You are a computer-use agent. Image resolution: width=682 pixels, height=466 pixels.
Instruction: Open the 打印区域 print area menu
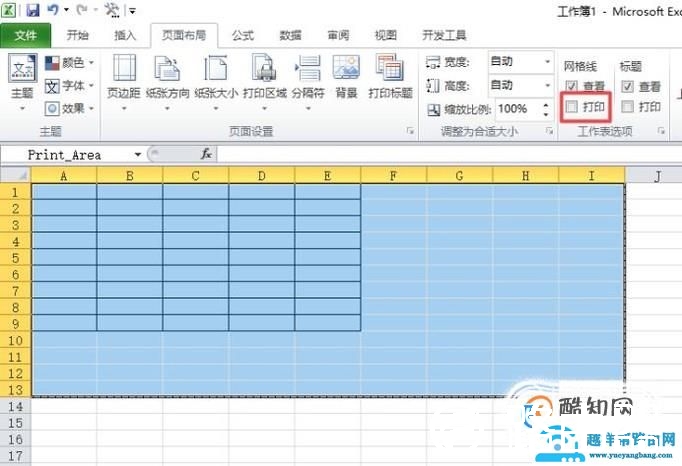(x=264, y=82)
